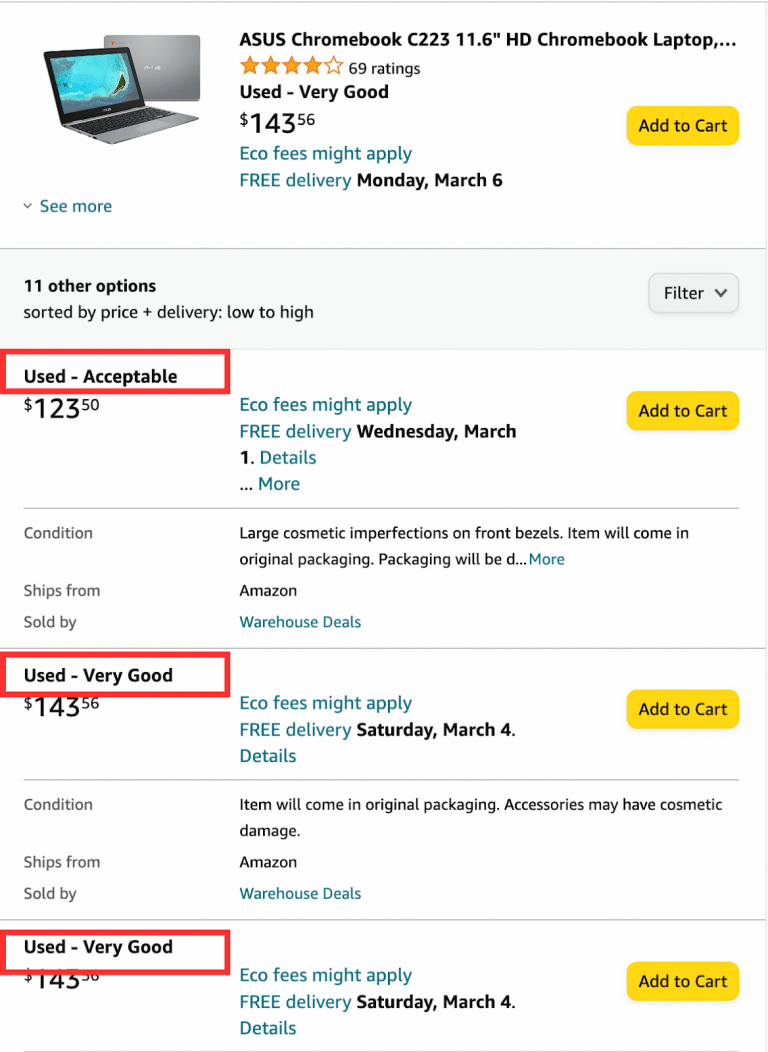Click the orange star rating icons
This screenshot has height=1052, width=768.
(291, 68)
